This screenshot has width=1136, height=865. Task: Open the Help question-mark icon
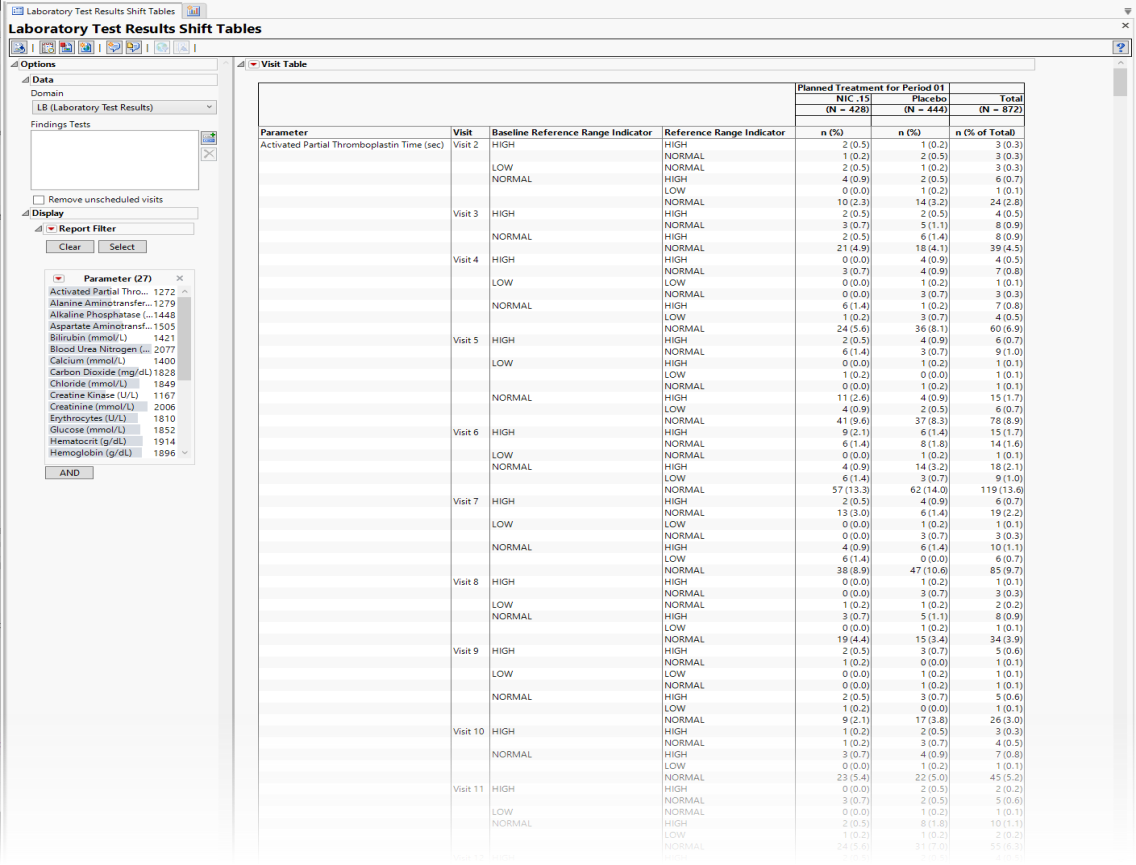(x=1121, y=46)
